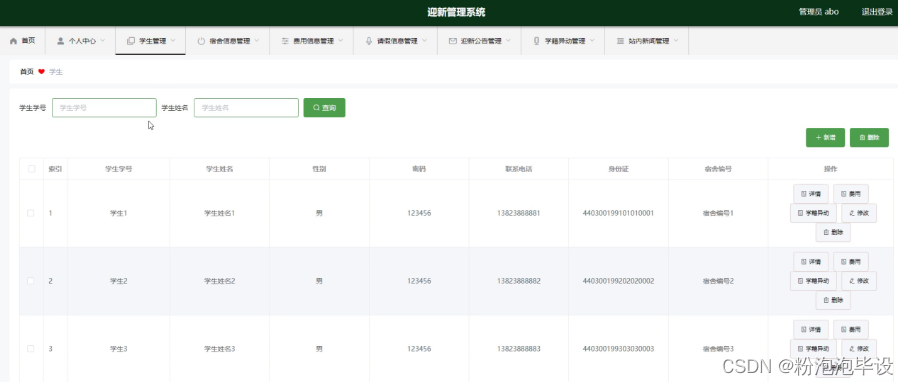The height and width of the screenshot is (385, 909).
Task: Open 费用 for 学生2
Action: (850, 261)
